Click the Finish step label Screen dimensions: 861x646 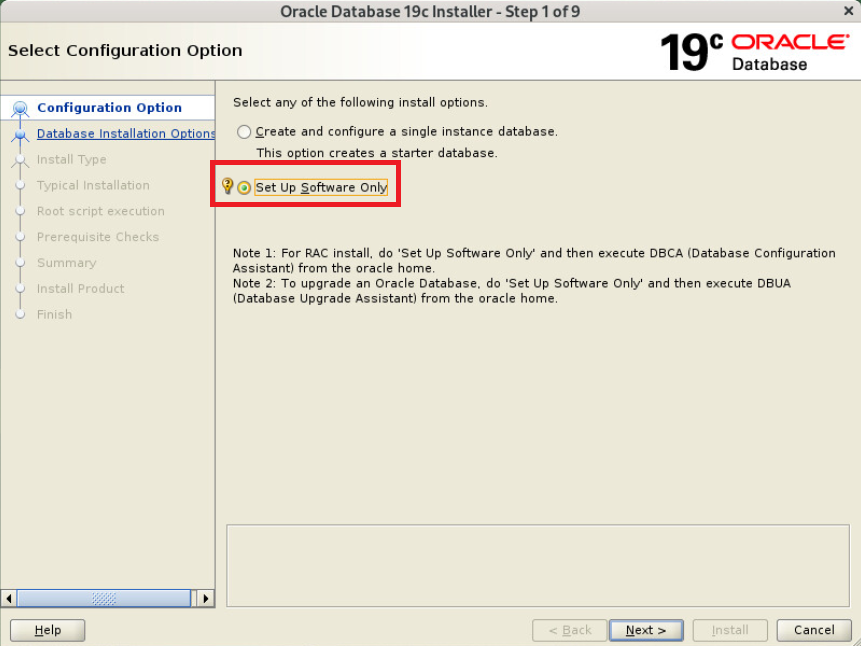(54, 314)
